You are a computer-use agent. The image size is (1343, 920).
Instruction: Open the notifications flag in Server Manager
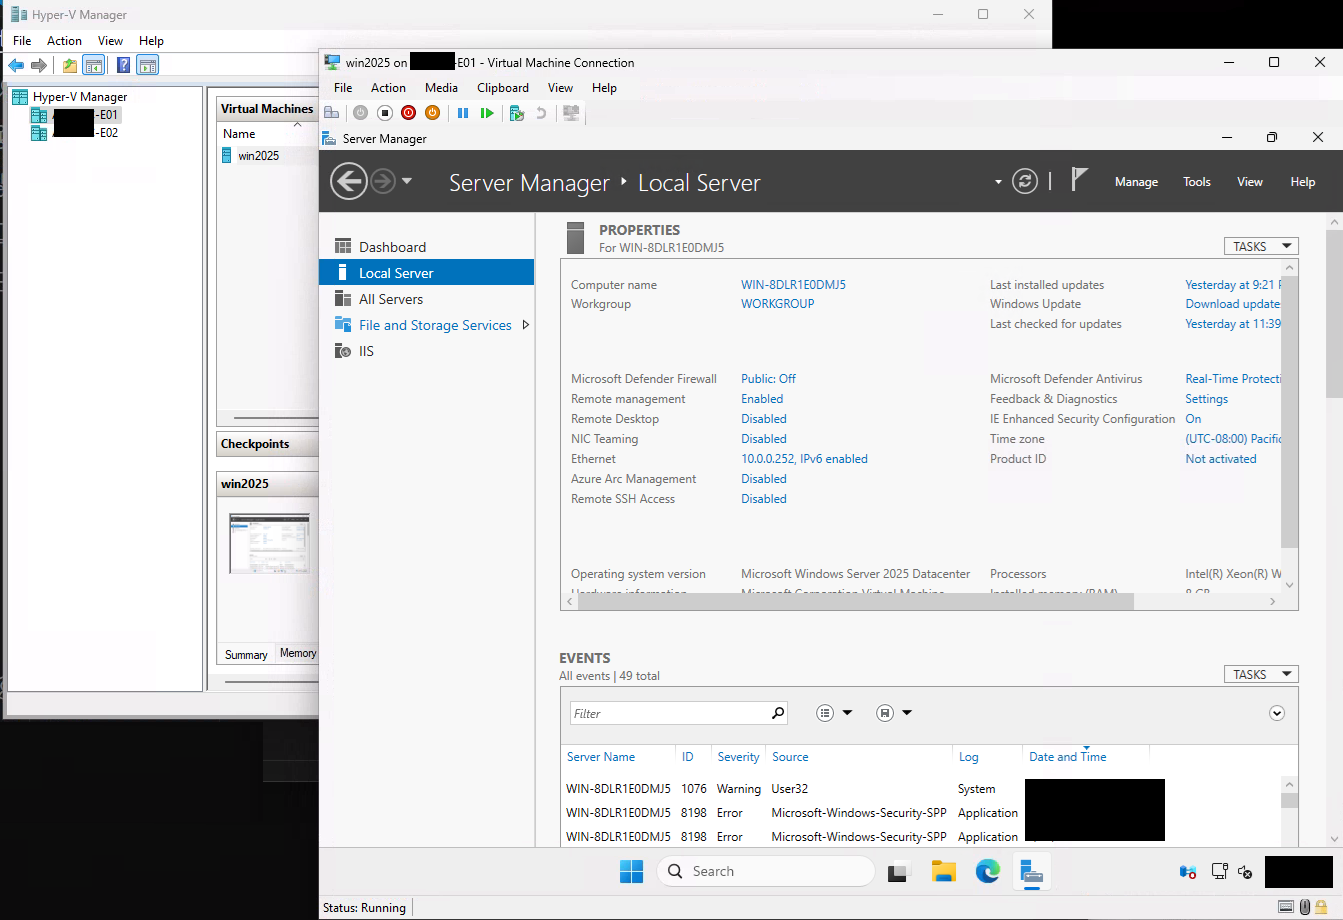click(1079, 180)
